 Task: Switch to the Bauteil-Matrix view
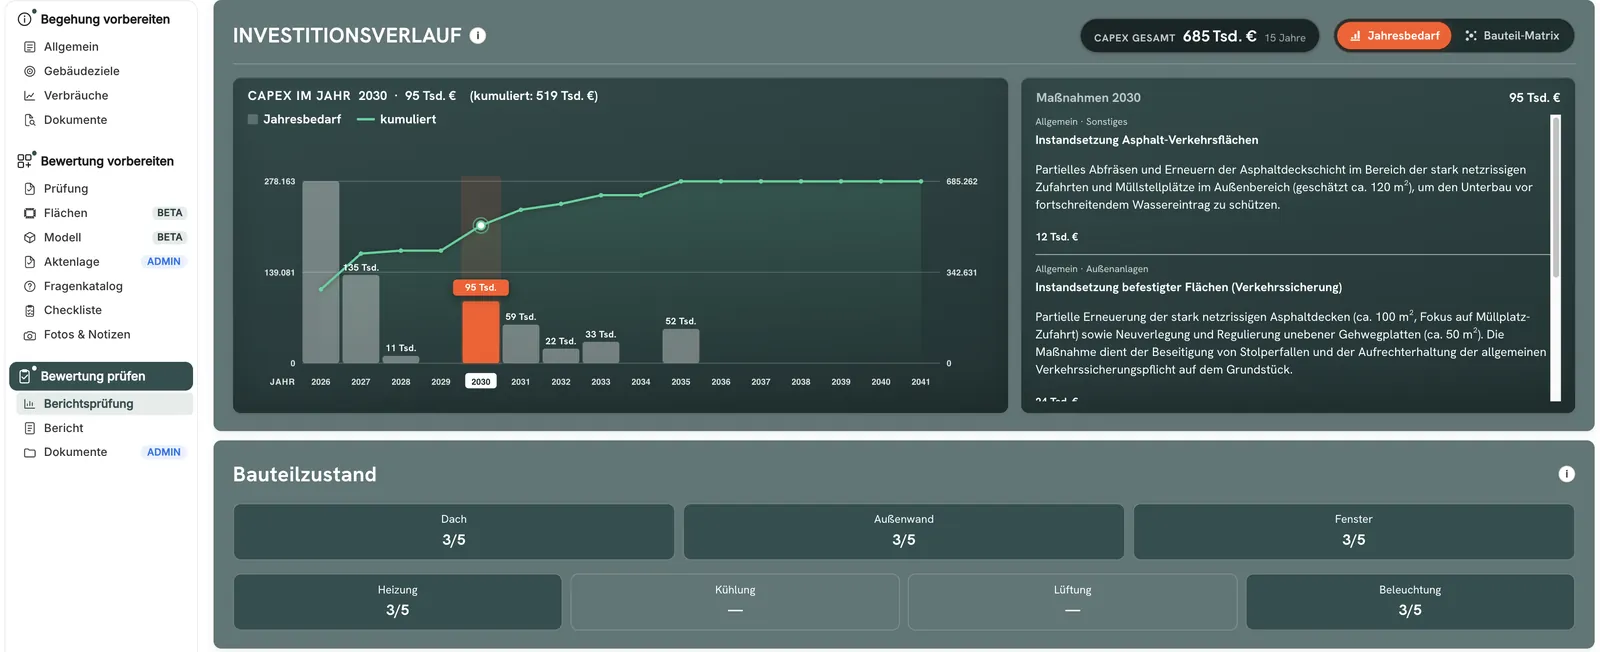tap(1512, 36)
